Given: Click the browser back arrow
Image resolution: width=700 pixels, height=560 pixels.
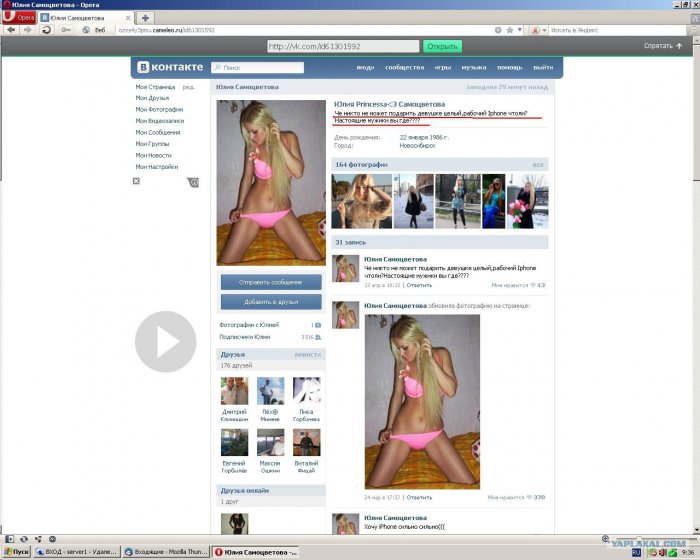Looking at the screenshot, I should coord(10,30).
